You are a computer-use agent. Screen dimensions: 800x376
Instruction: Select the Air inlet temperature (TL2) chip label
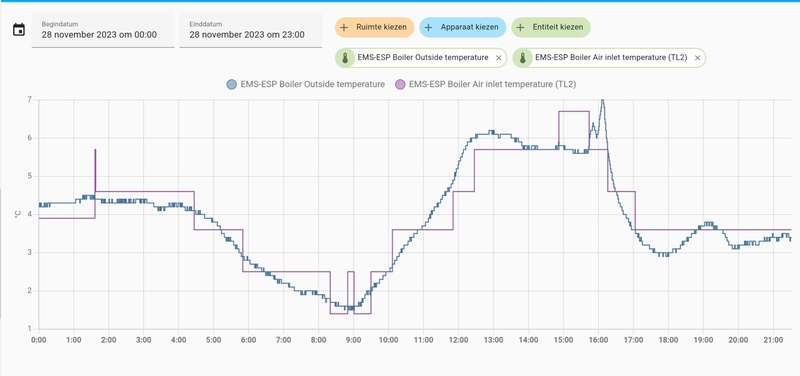[x=611, y=58]
